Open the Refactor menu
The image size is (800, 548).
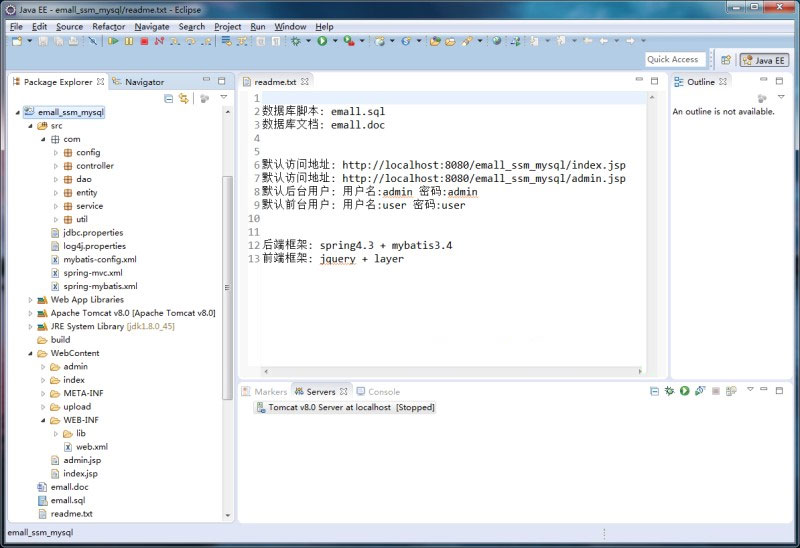pyautogui.click(x=108, y=26)
